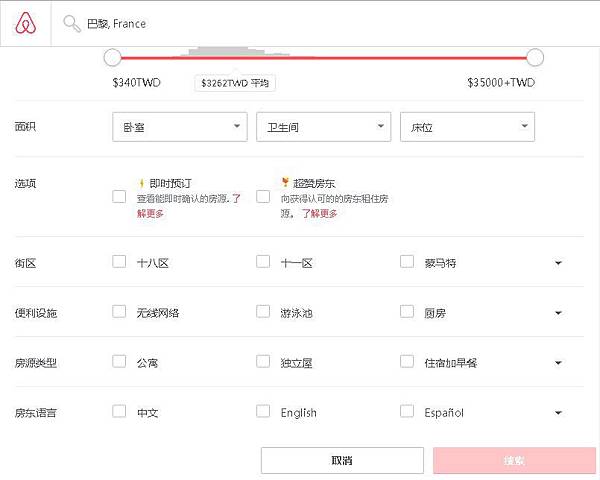Click the Airbnb logo icon
Viewport: 600px width, 480px height.
[25, 23]
